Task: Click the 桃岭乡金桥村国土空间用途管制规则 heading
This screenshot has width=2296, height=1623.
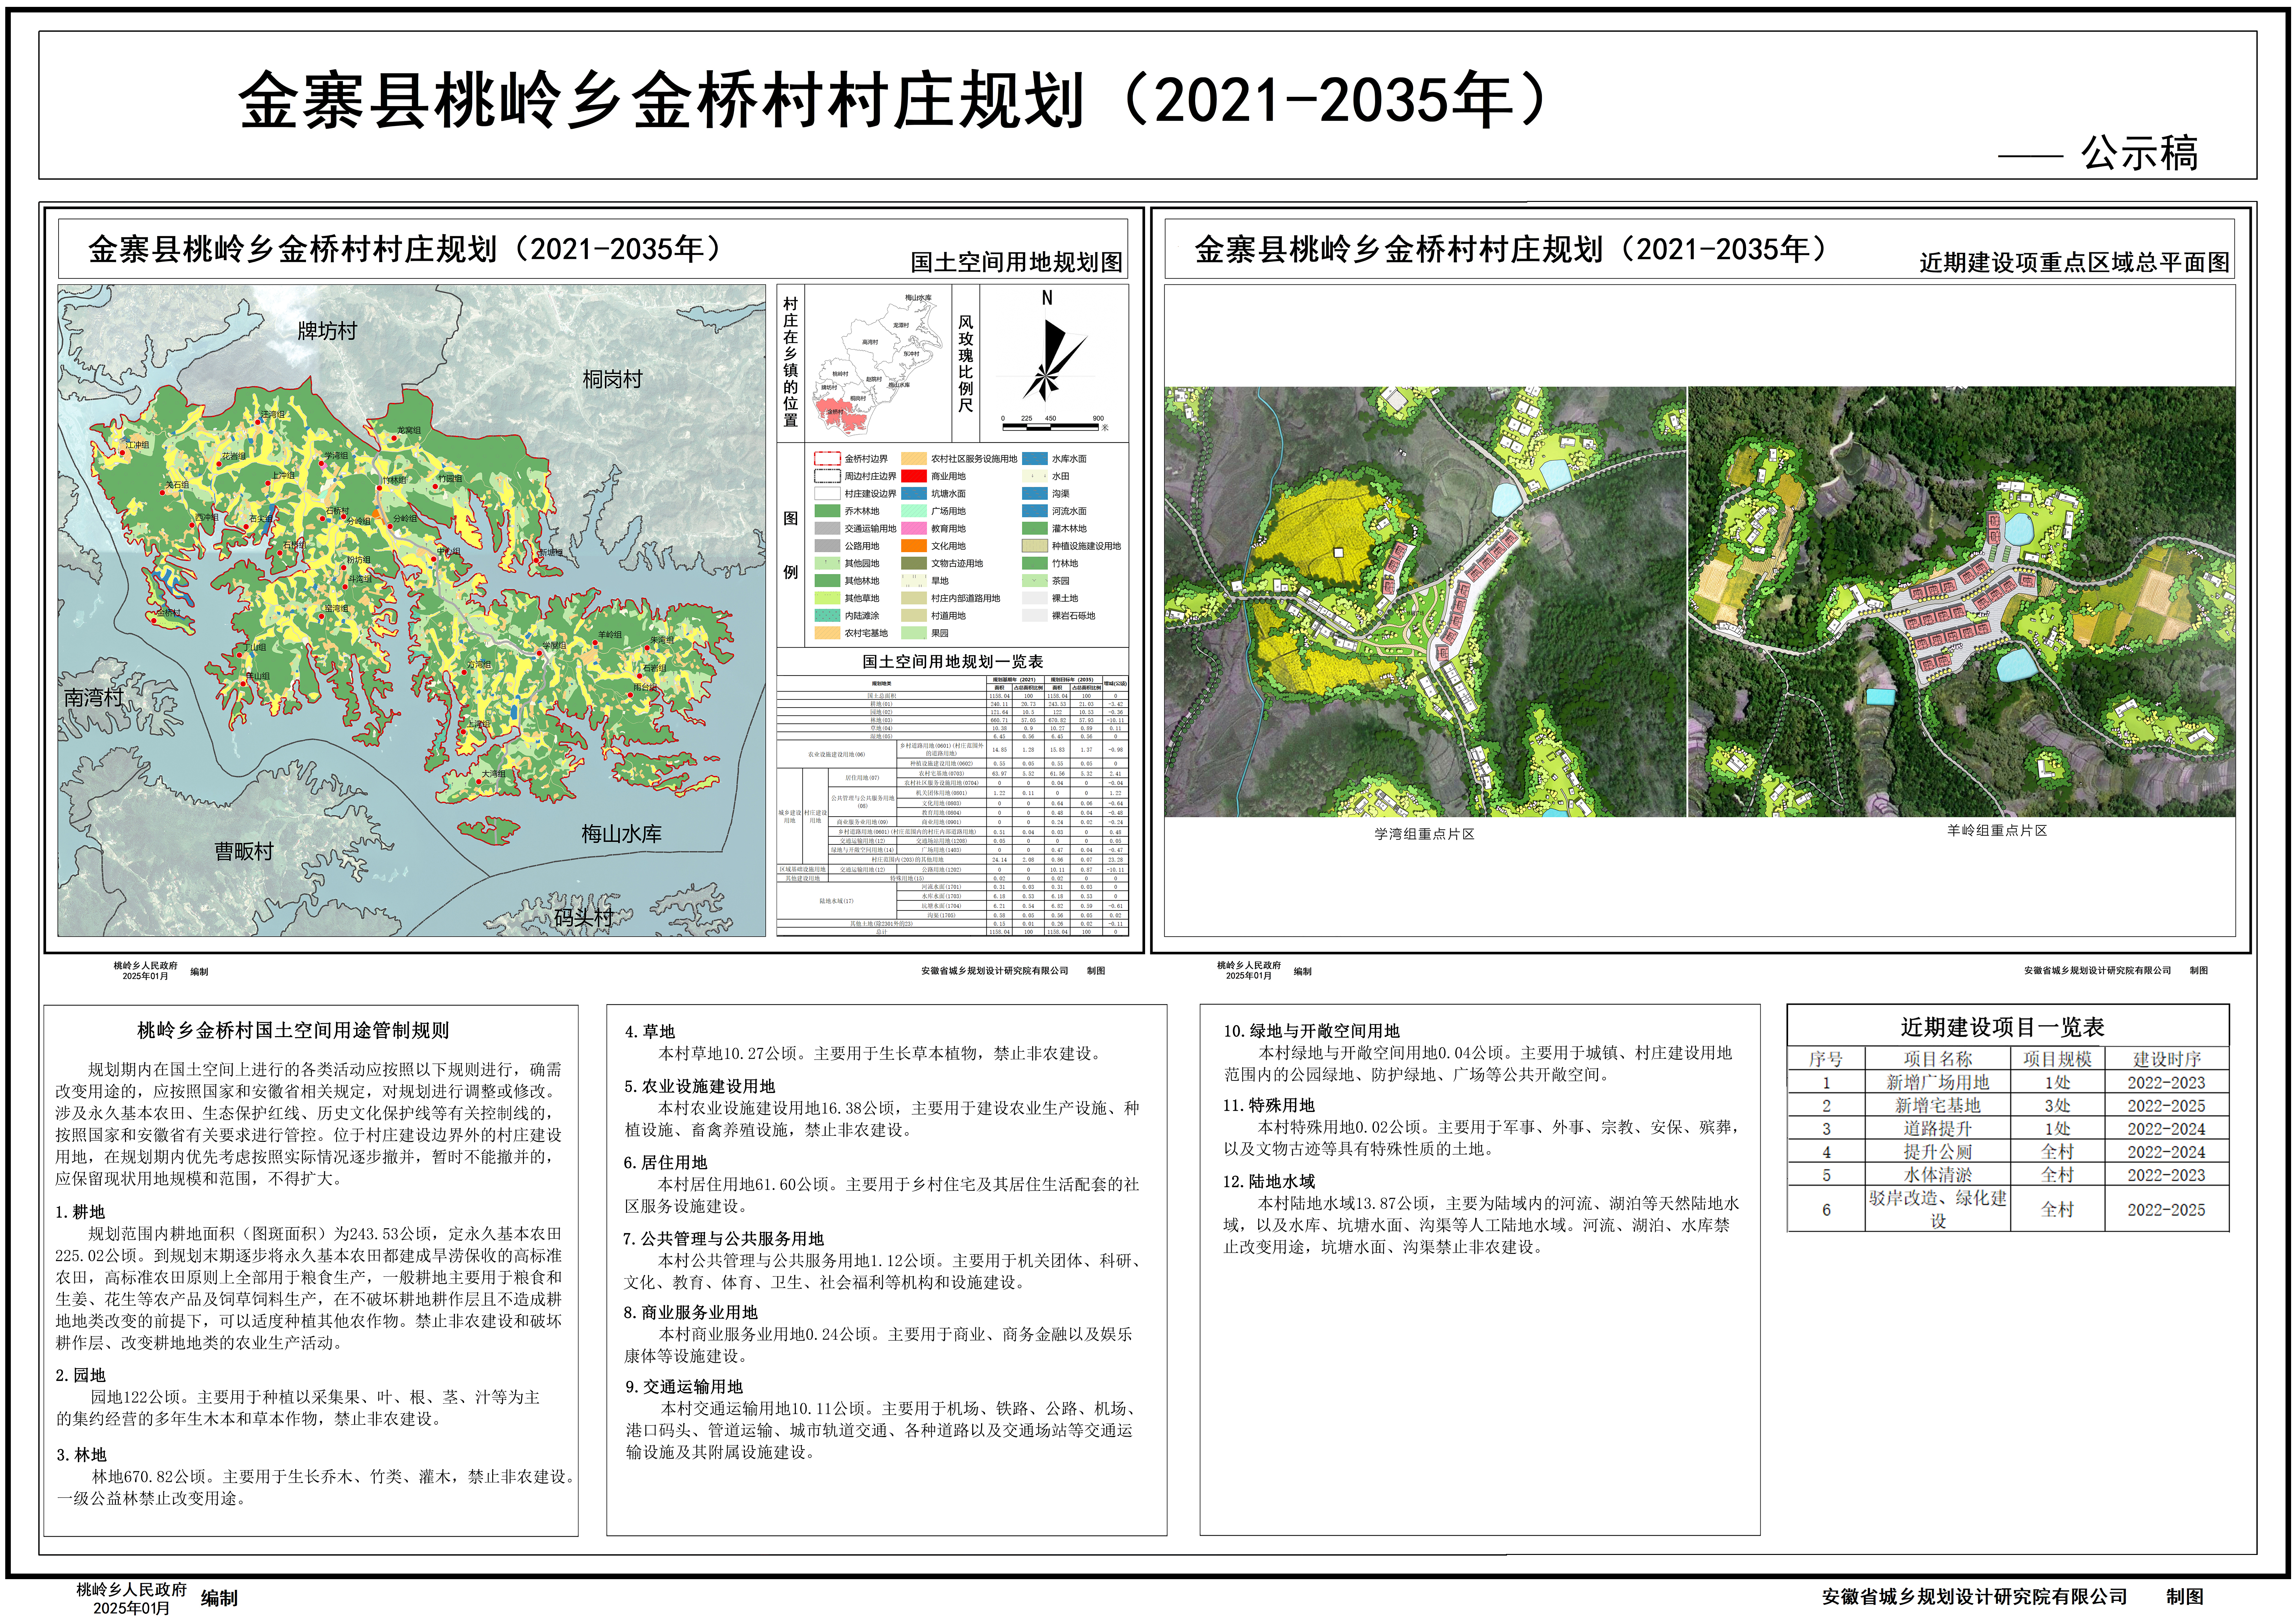Action: pos(293,1030)
